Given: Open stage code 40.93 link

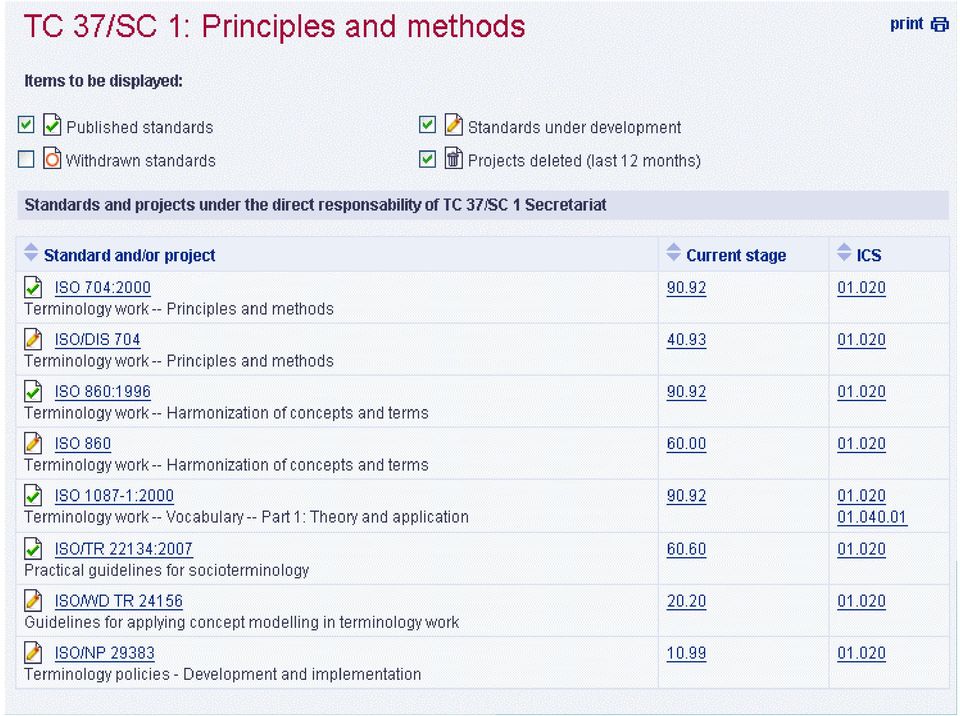Looking at the screenshot, I should [x=686, y=340].
